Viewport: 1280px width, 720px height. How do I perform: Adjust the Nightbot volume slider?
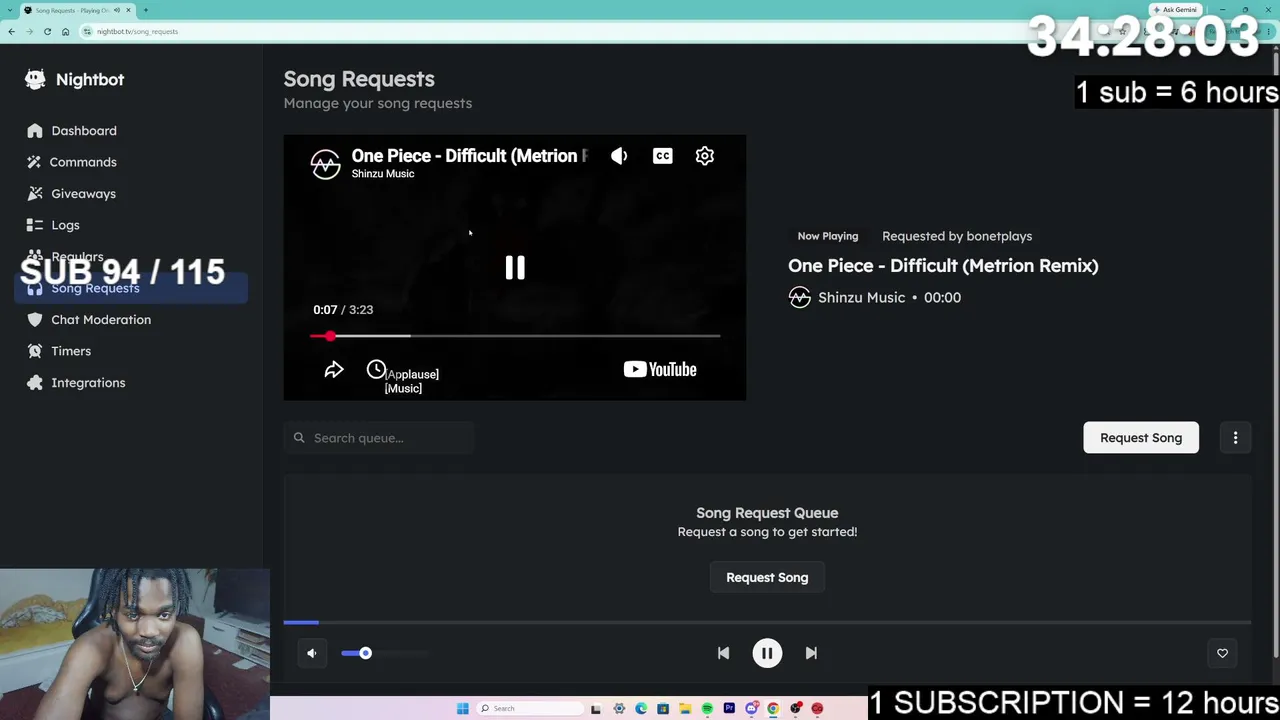[x=385, y=653]
